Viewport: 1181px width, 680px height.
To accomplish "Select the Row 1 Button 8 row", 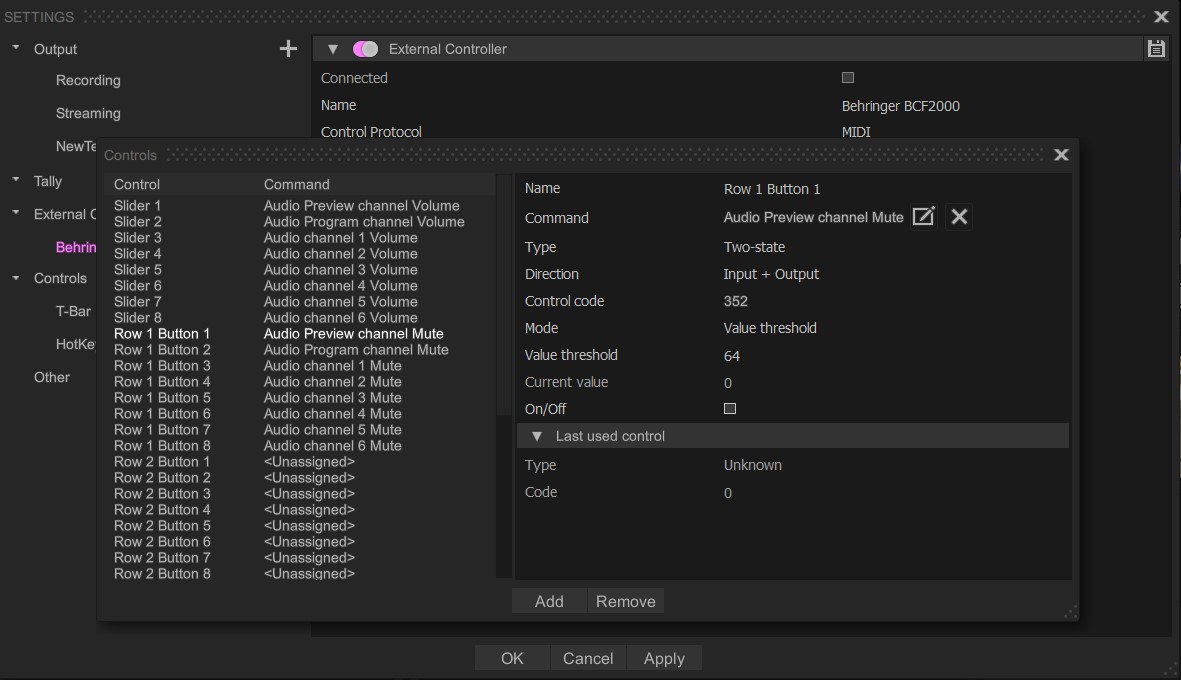I will [x=300, y=446].
